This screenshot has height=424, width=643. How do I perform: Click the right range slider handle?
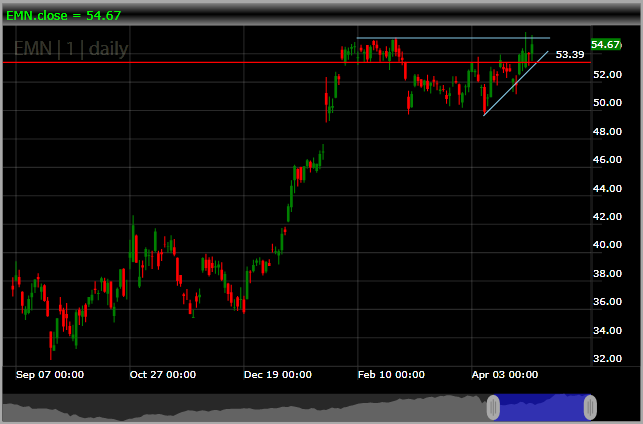pyautogui.click(x=590, y=407)
